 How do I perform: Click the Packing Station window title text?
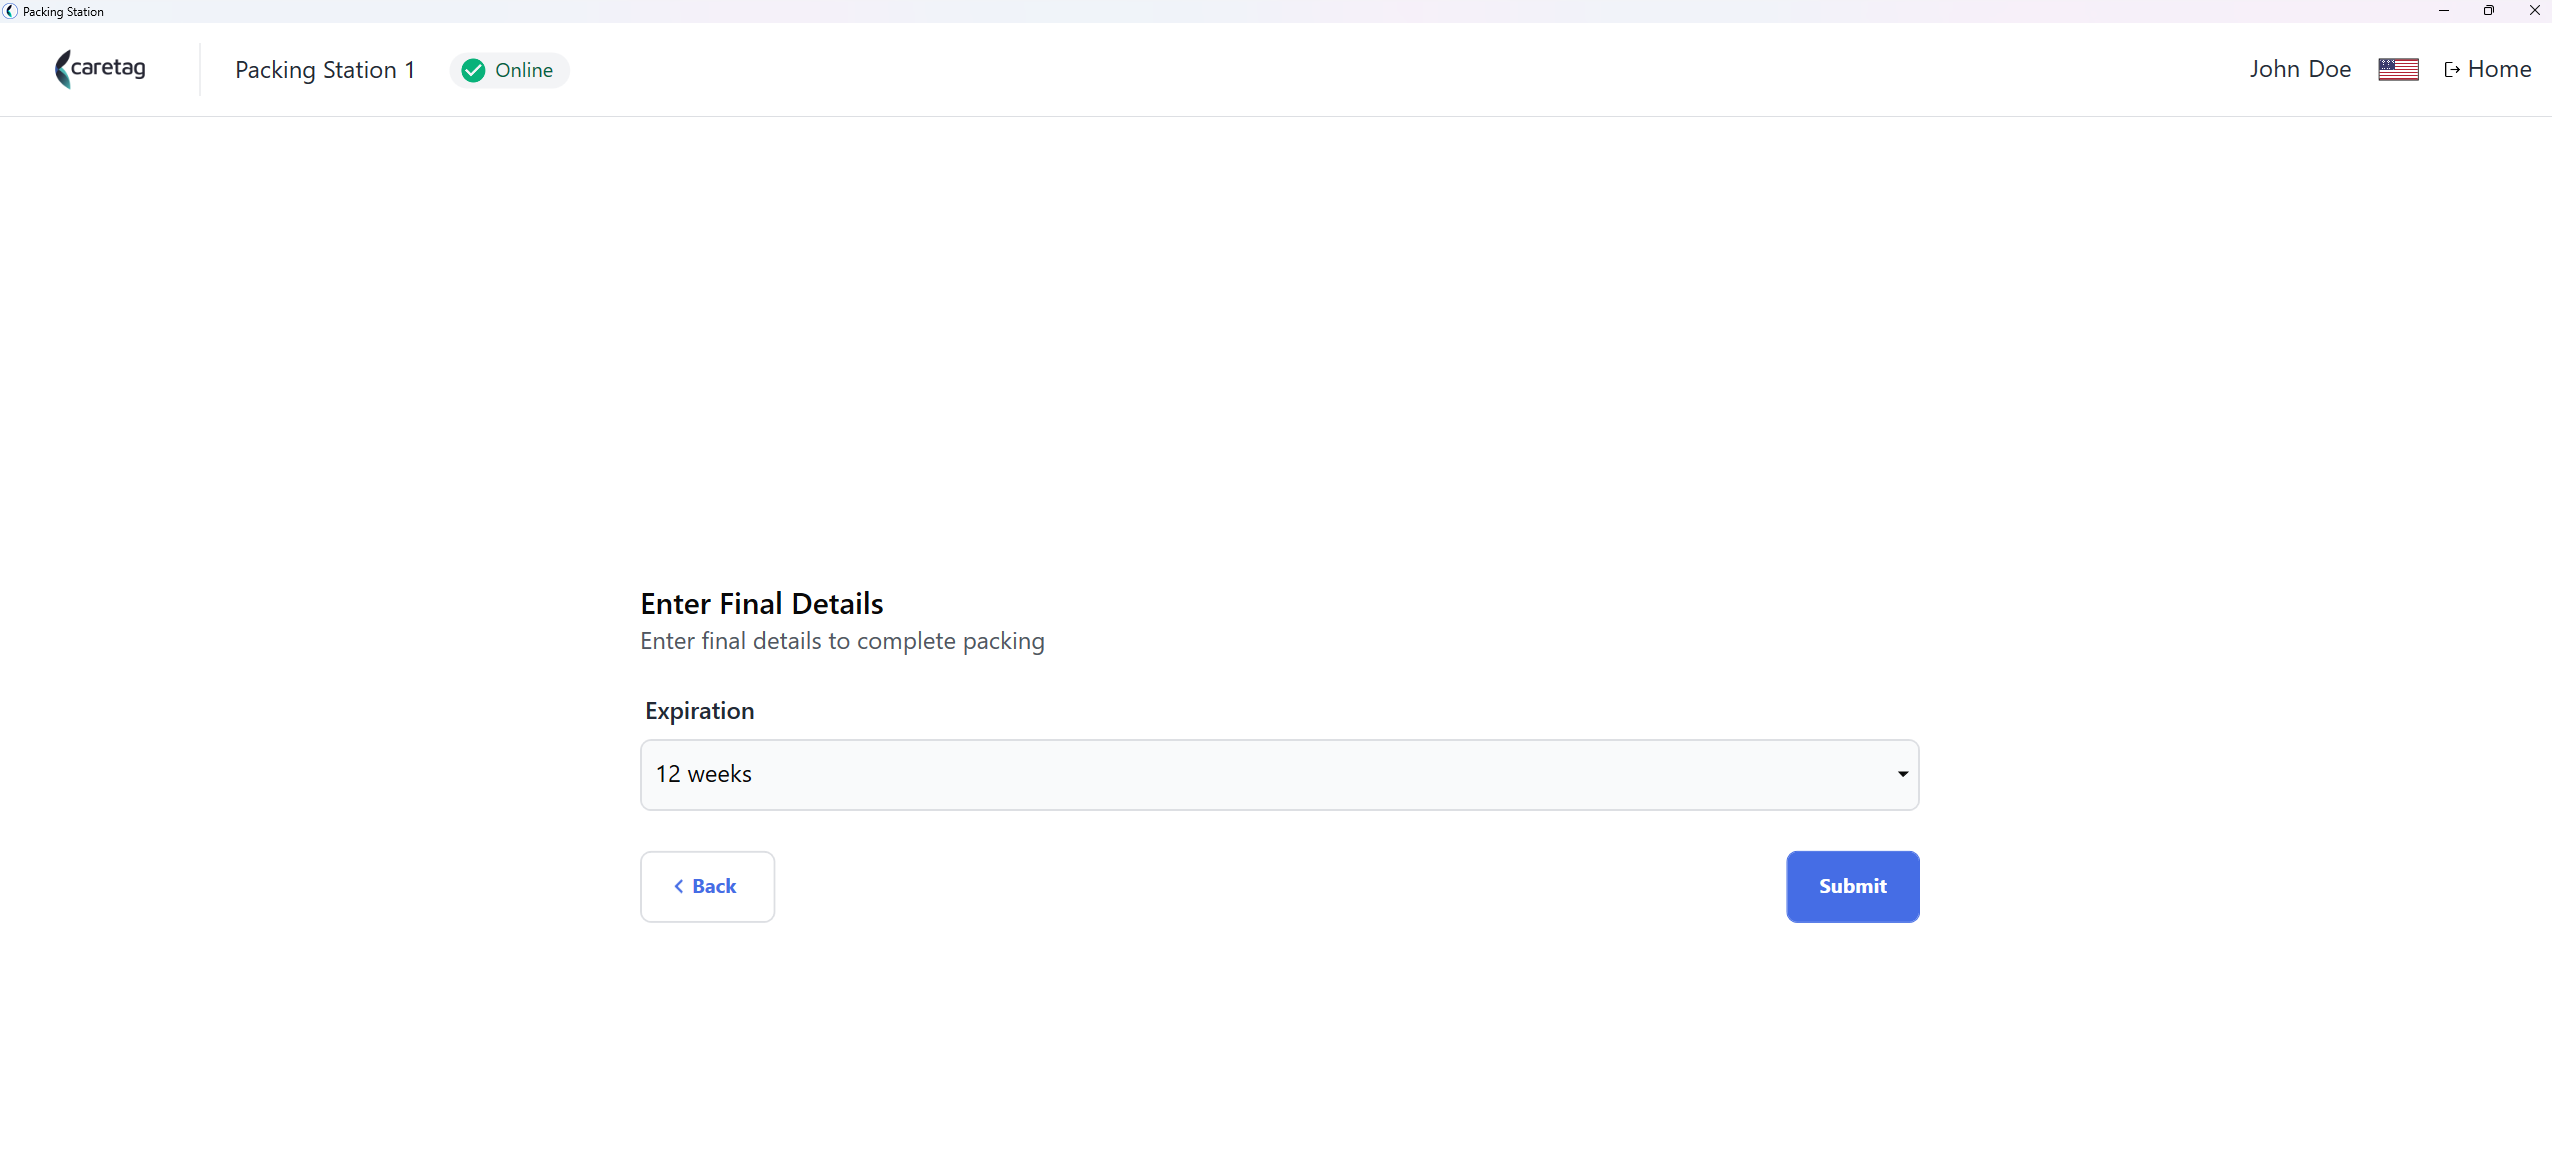[63, 12]
